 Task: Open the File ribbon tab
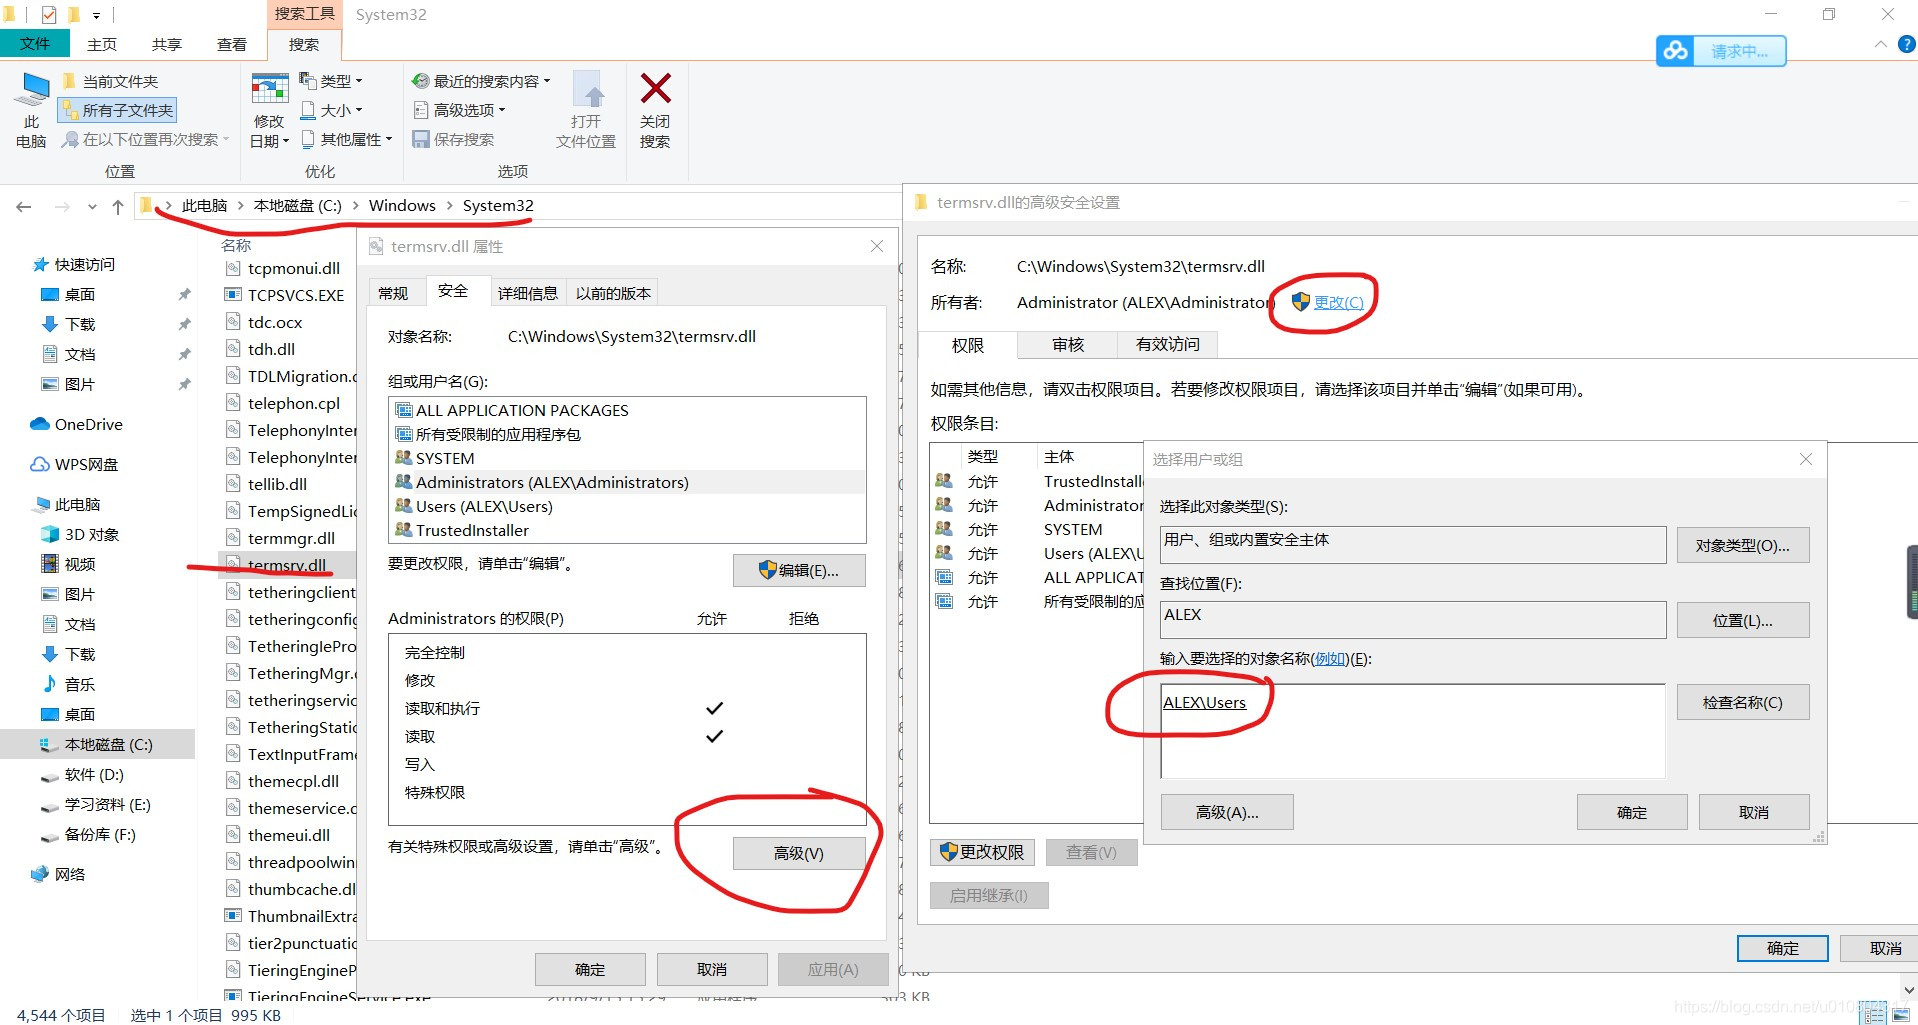pos(35,43)
